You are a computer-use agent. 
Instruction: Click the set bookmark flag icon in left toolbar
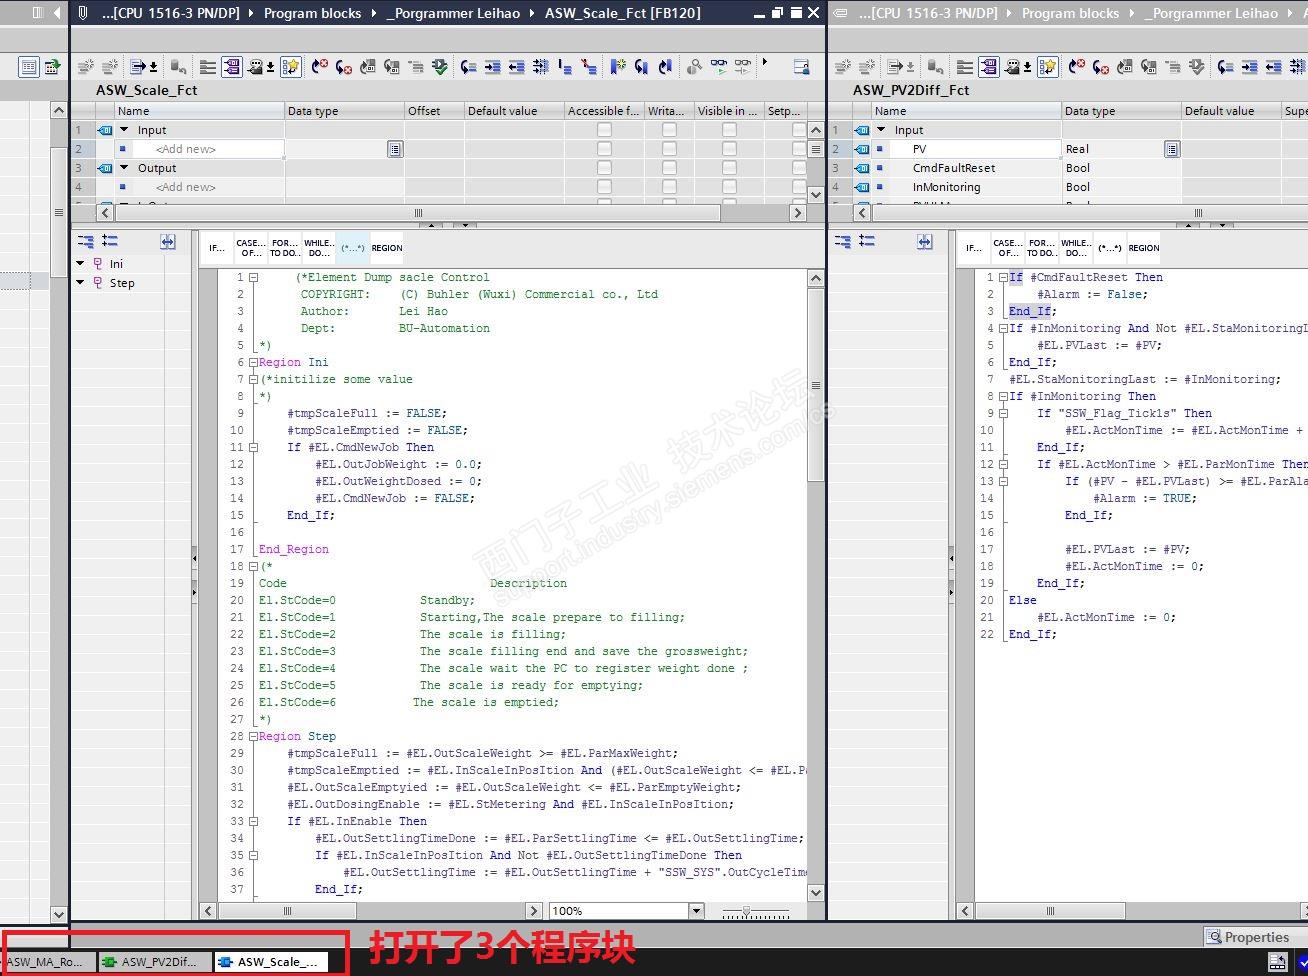tap(617, 67)
